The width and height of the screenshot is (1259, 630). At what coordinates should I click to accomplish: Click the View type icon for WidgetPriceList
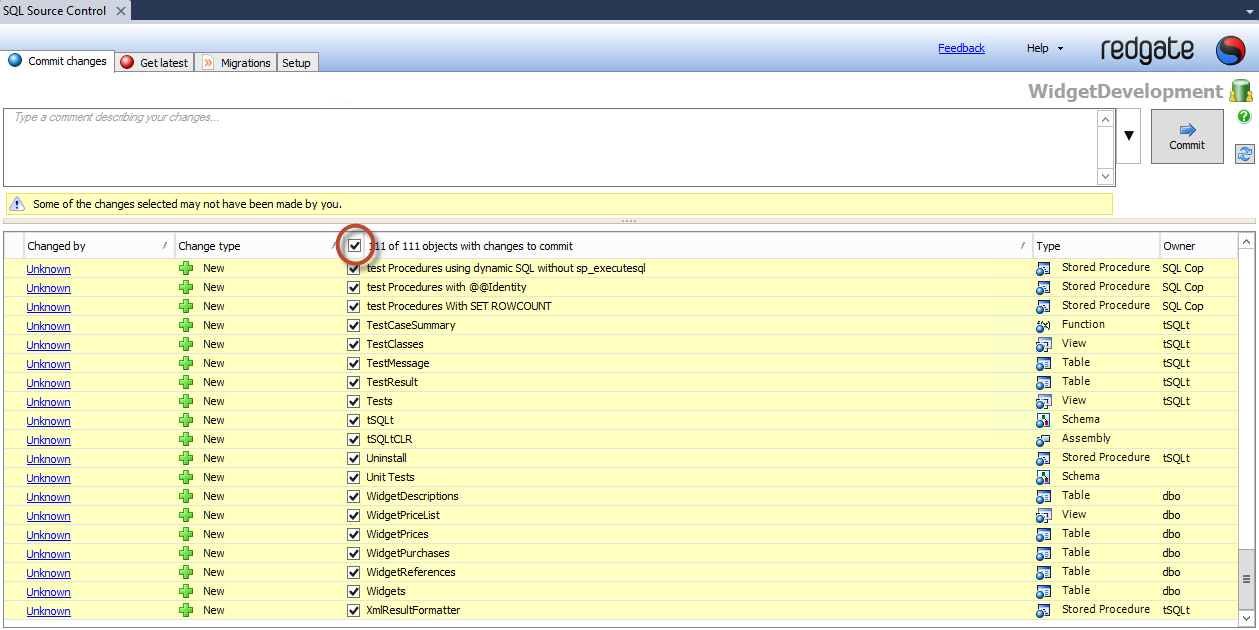1043,515
